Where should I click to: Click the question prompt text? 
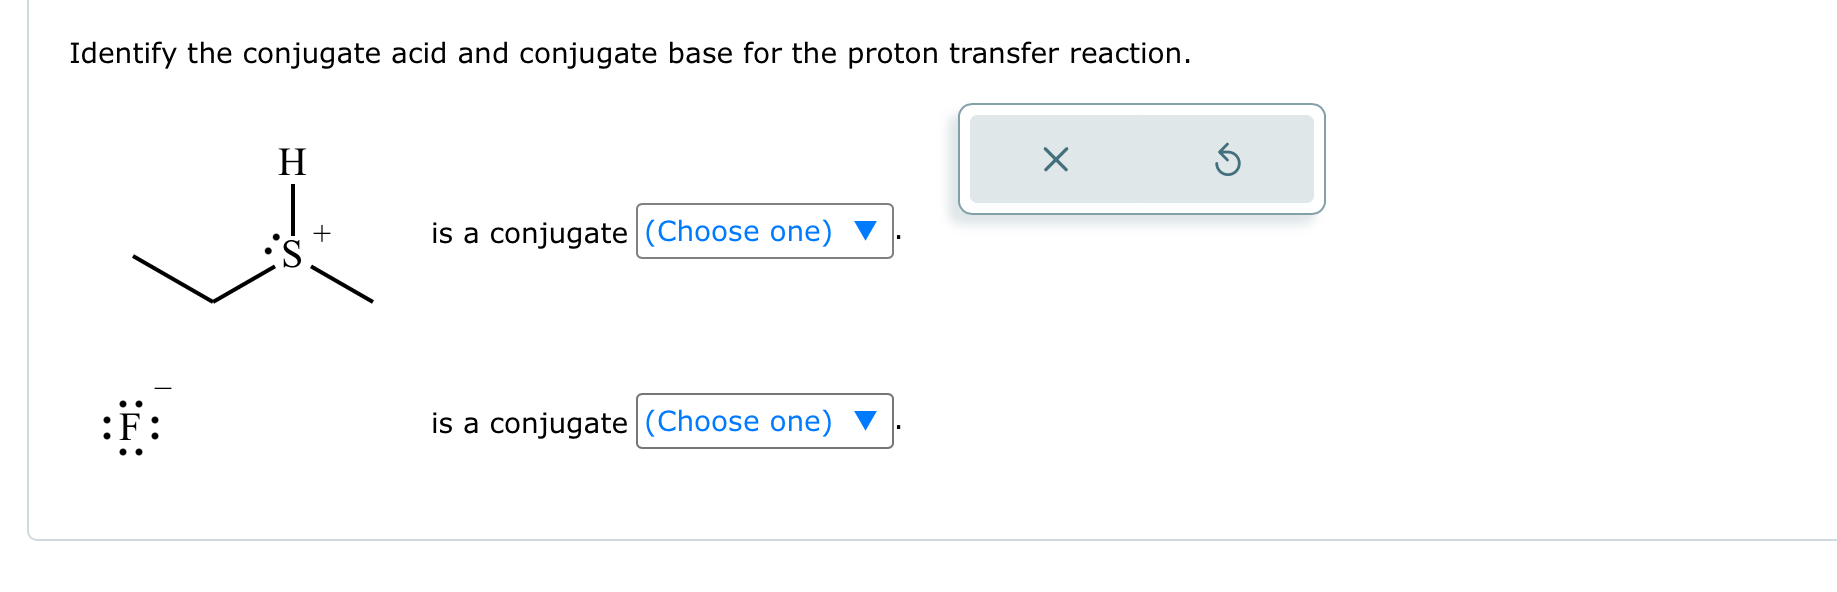pos(630,53)
